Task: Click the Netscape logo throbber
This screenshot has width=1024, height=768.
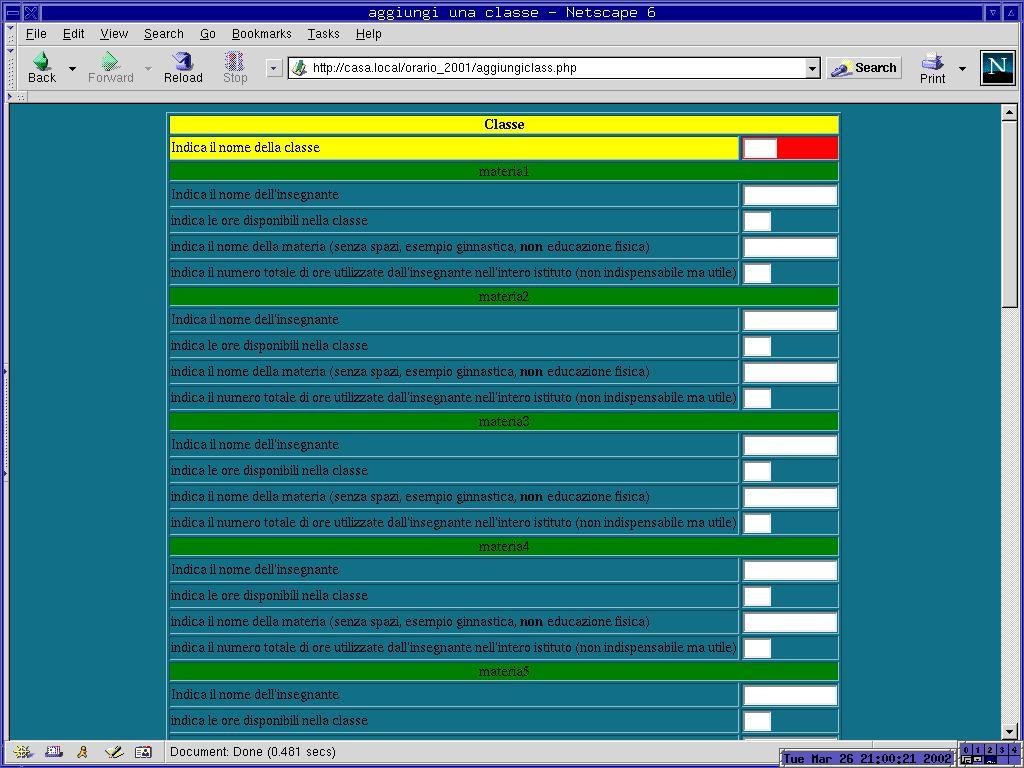Action: 997,67
